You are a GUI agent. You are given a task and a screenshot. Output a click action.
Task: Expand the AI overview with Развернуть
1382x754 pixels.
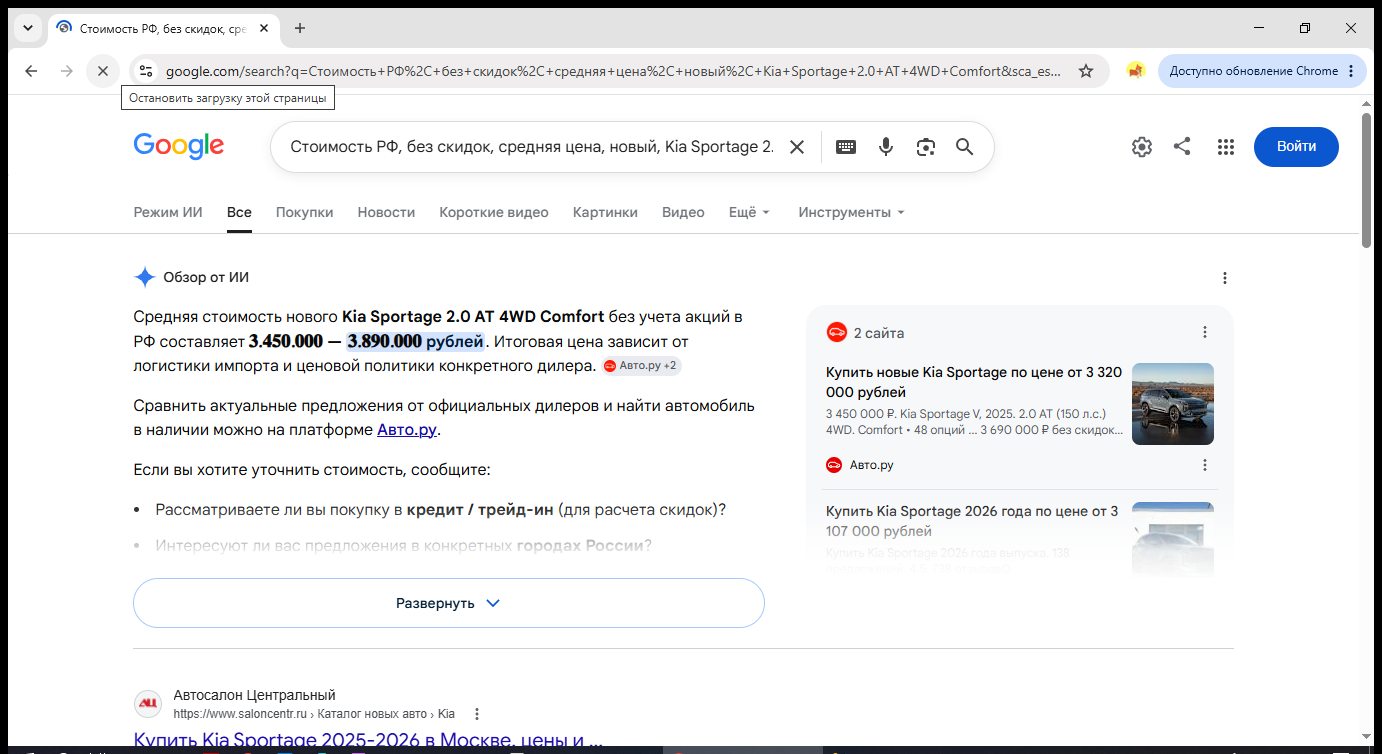pos(449,603)
